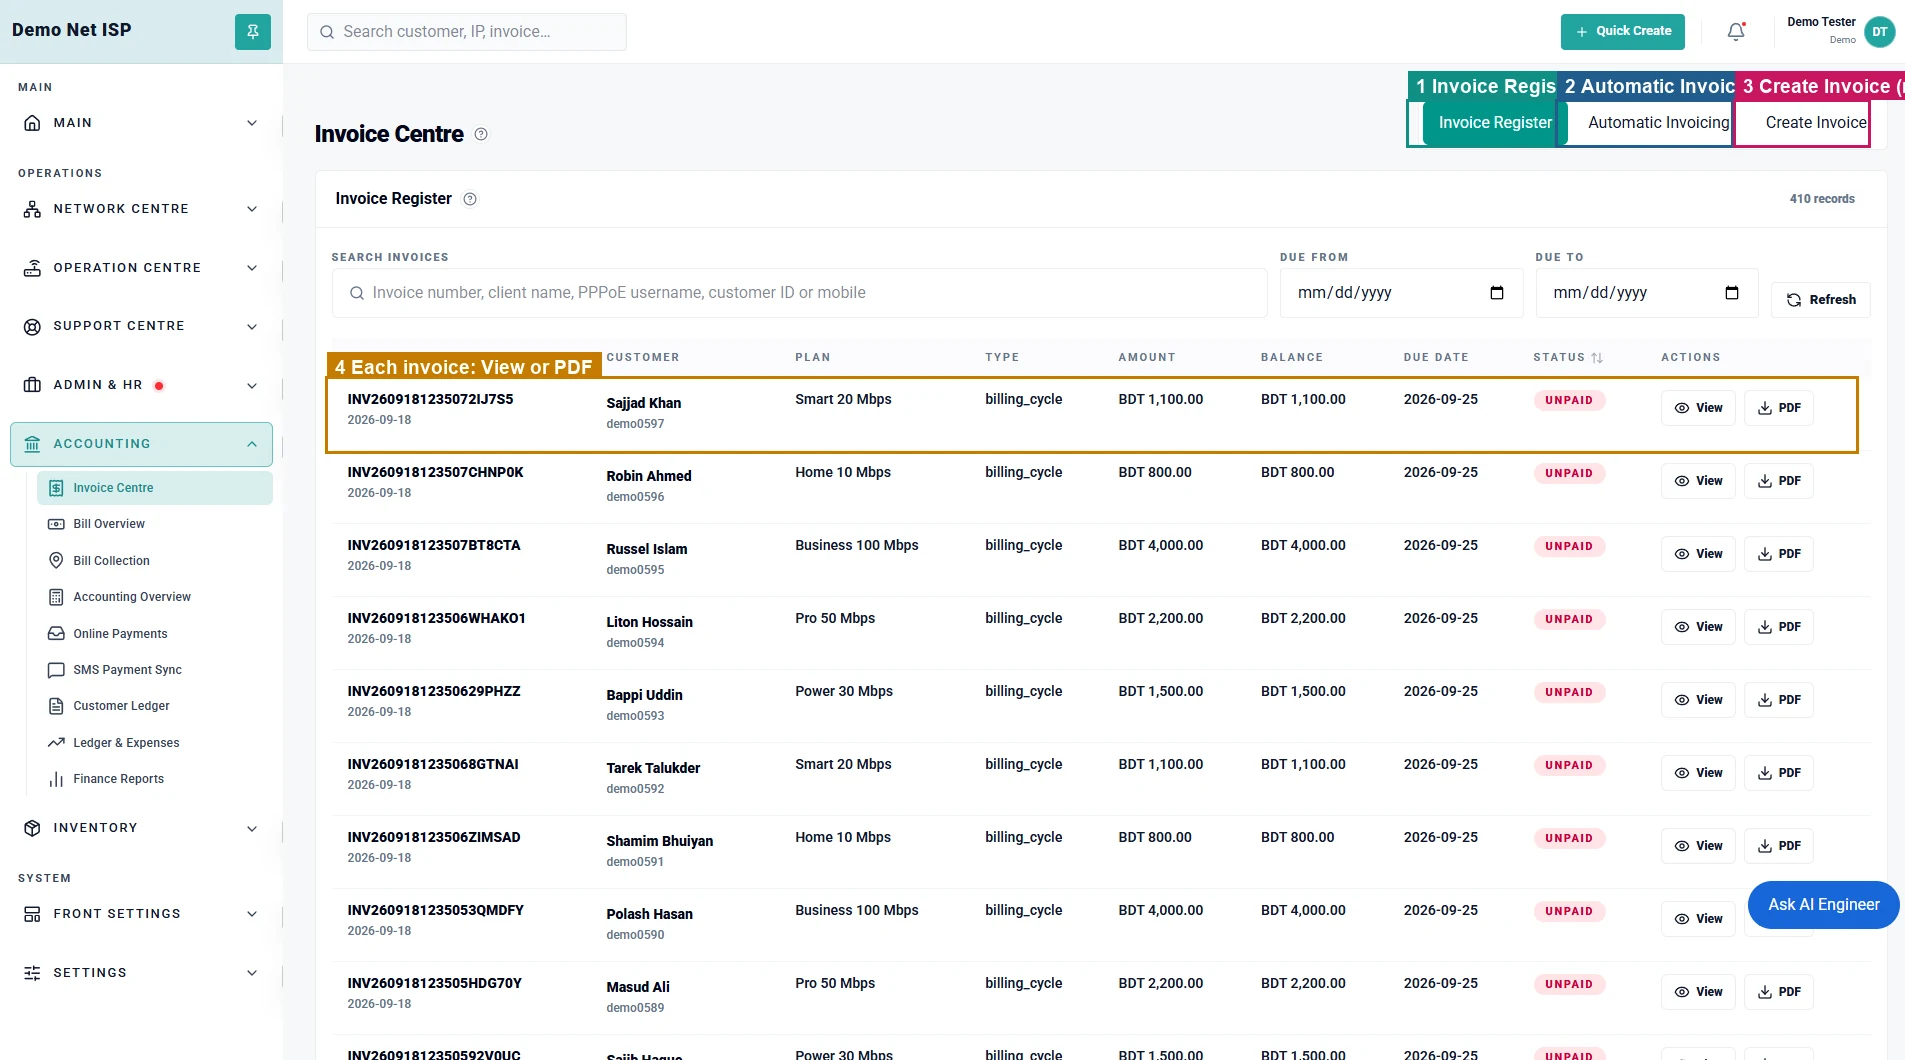Click invoice number INV2609181235072IJ7S5
1905x1060 pixels.
click(x=430, y=399)
